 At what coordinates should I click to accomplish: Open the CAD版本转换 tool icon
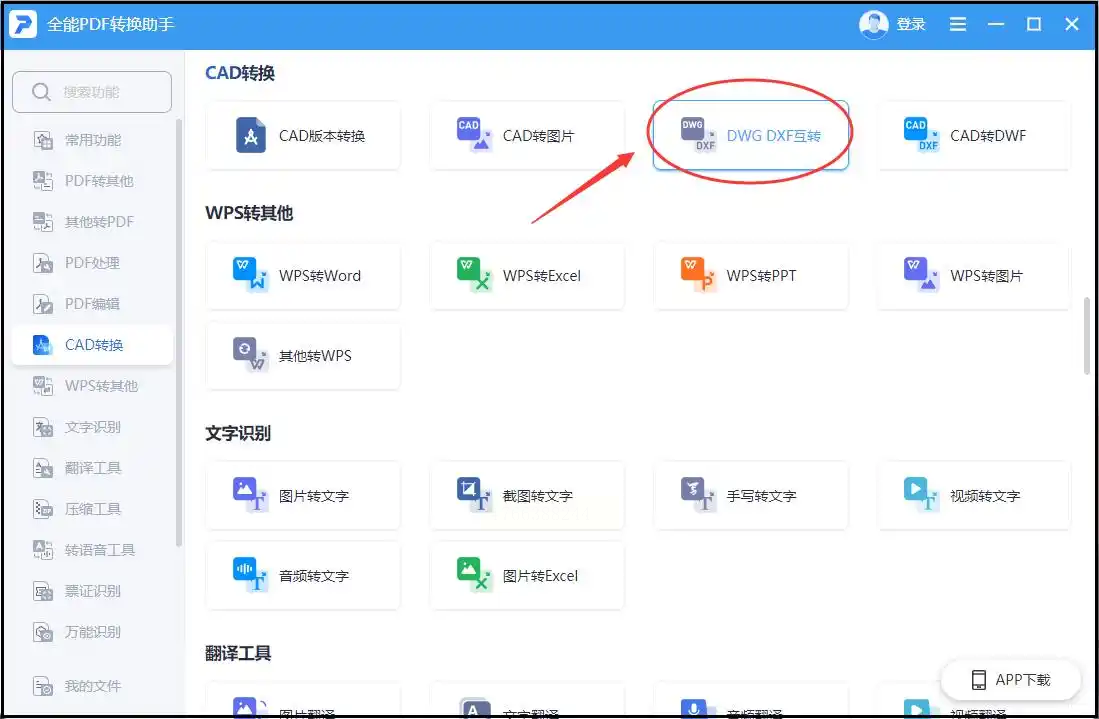point(250,135)
